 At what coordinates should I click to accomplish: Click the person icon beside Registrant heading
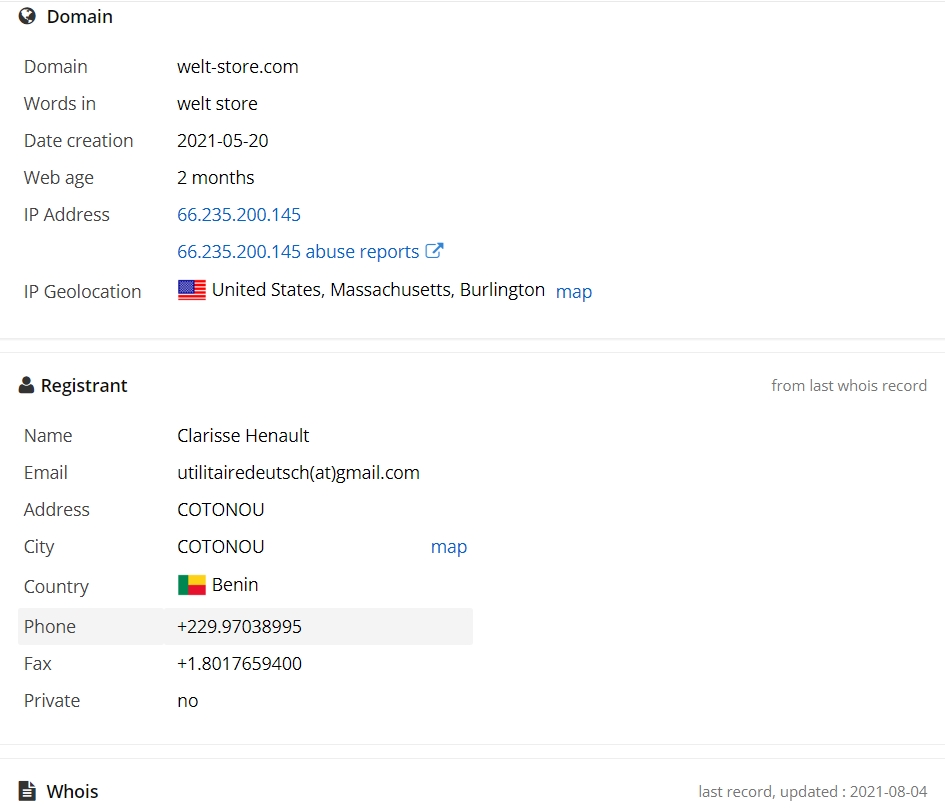tap(26, 385)
